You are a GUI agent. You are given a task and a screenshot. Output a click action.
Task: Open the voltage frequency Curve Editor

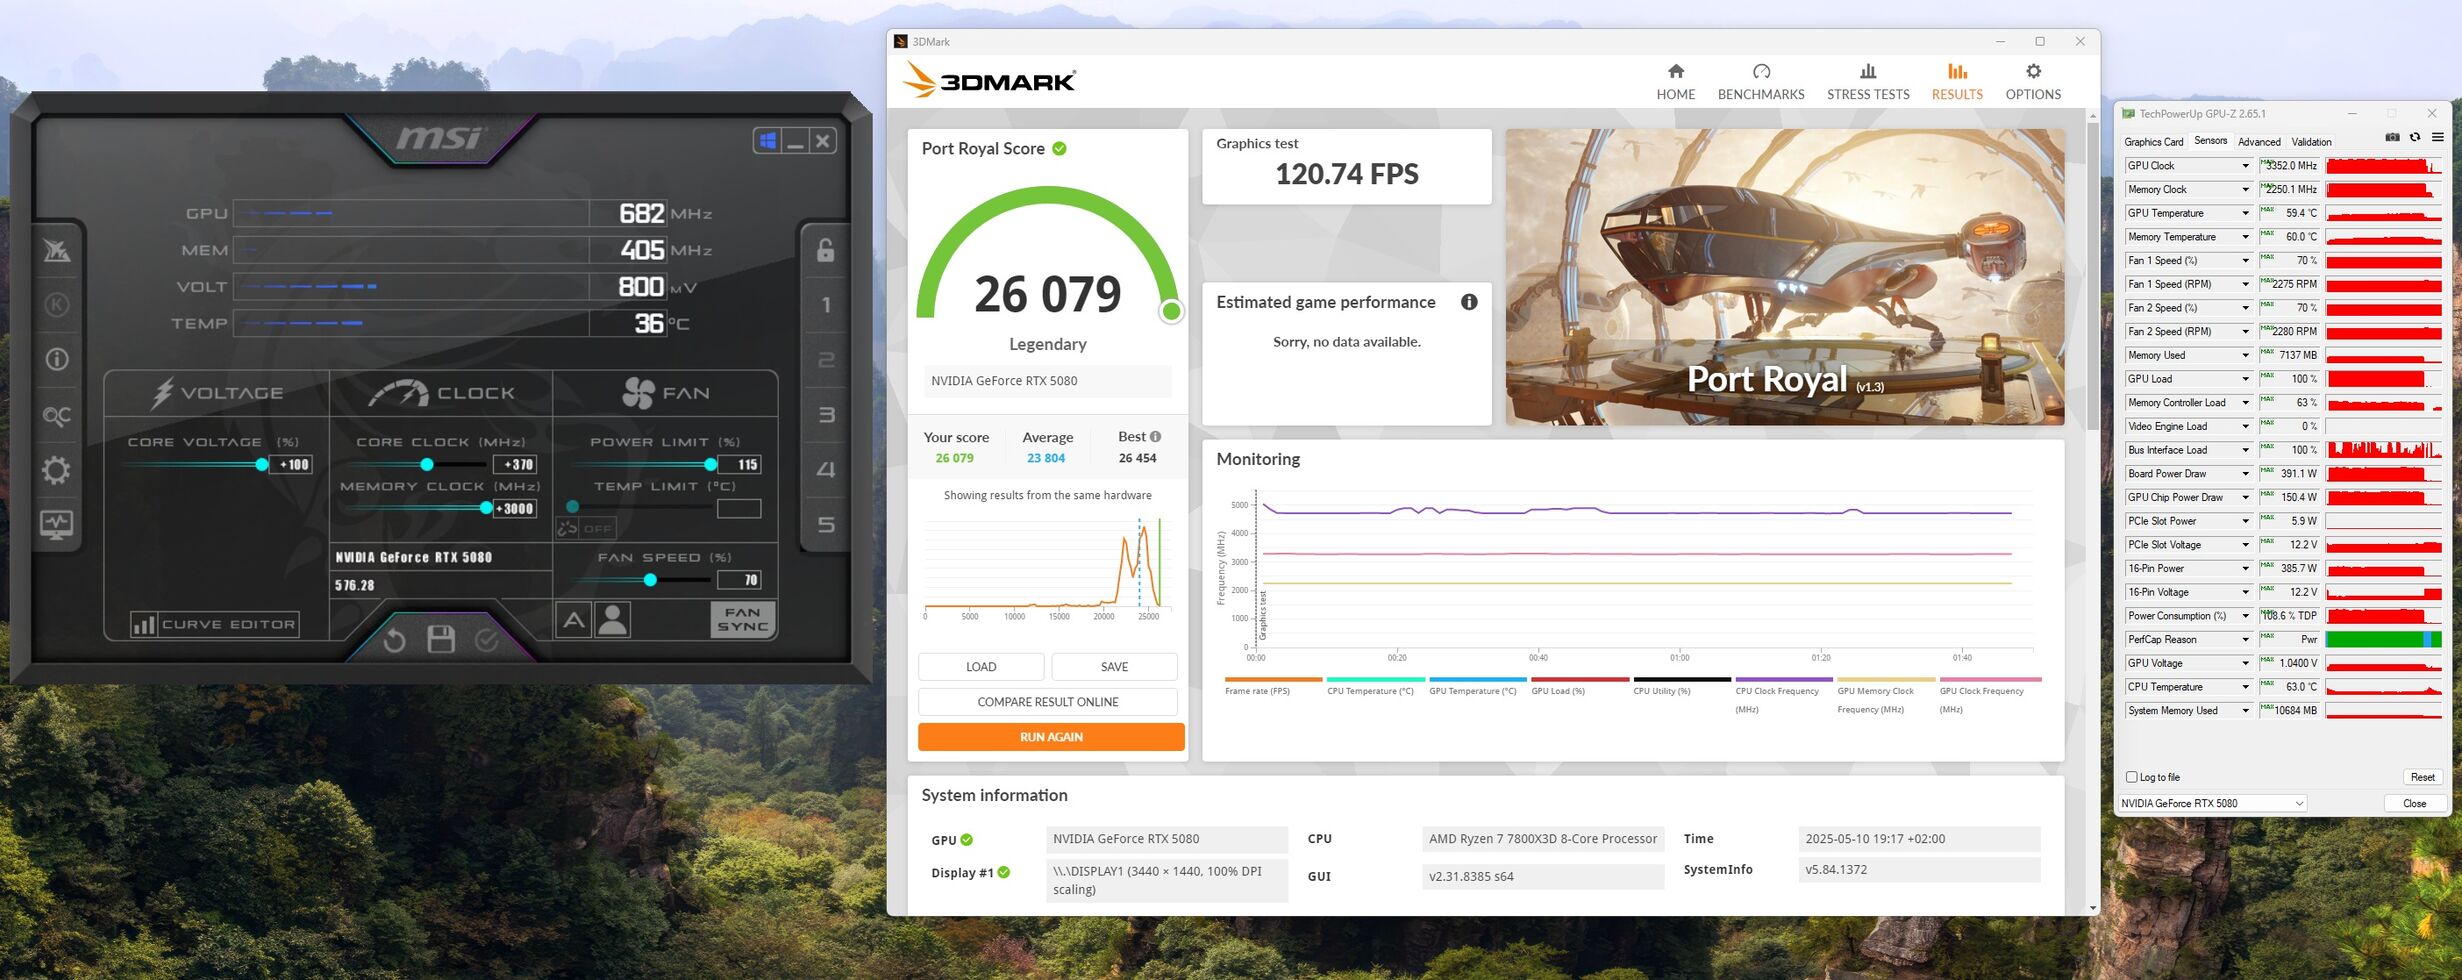(x=215, y=625)
